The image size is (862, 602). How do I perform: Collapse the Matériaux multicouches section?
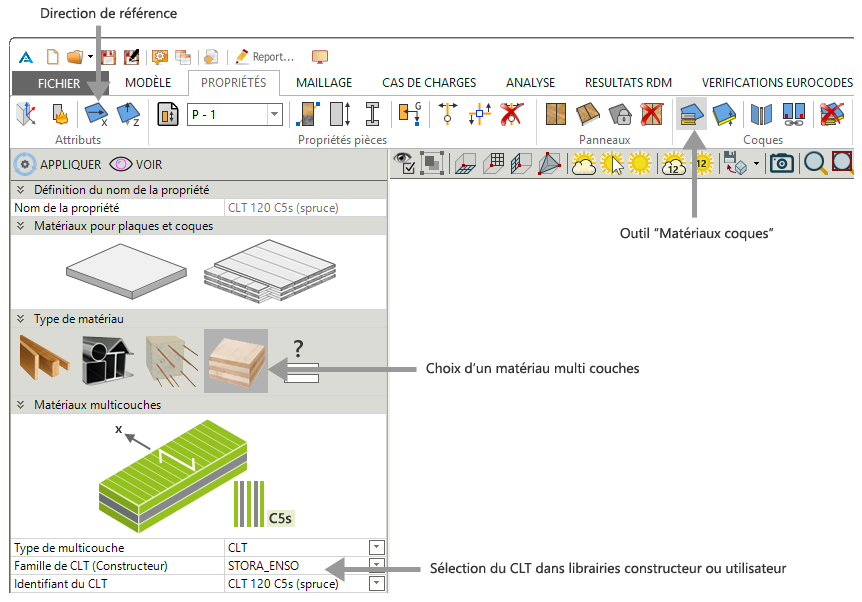[x=20, y=405]
